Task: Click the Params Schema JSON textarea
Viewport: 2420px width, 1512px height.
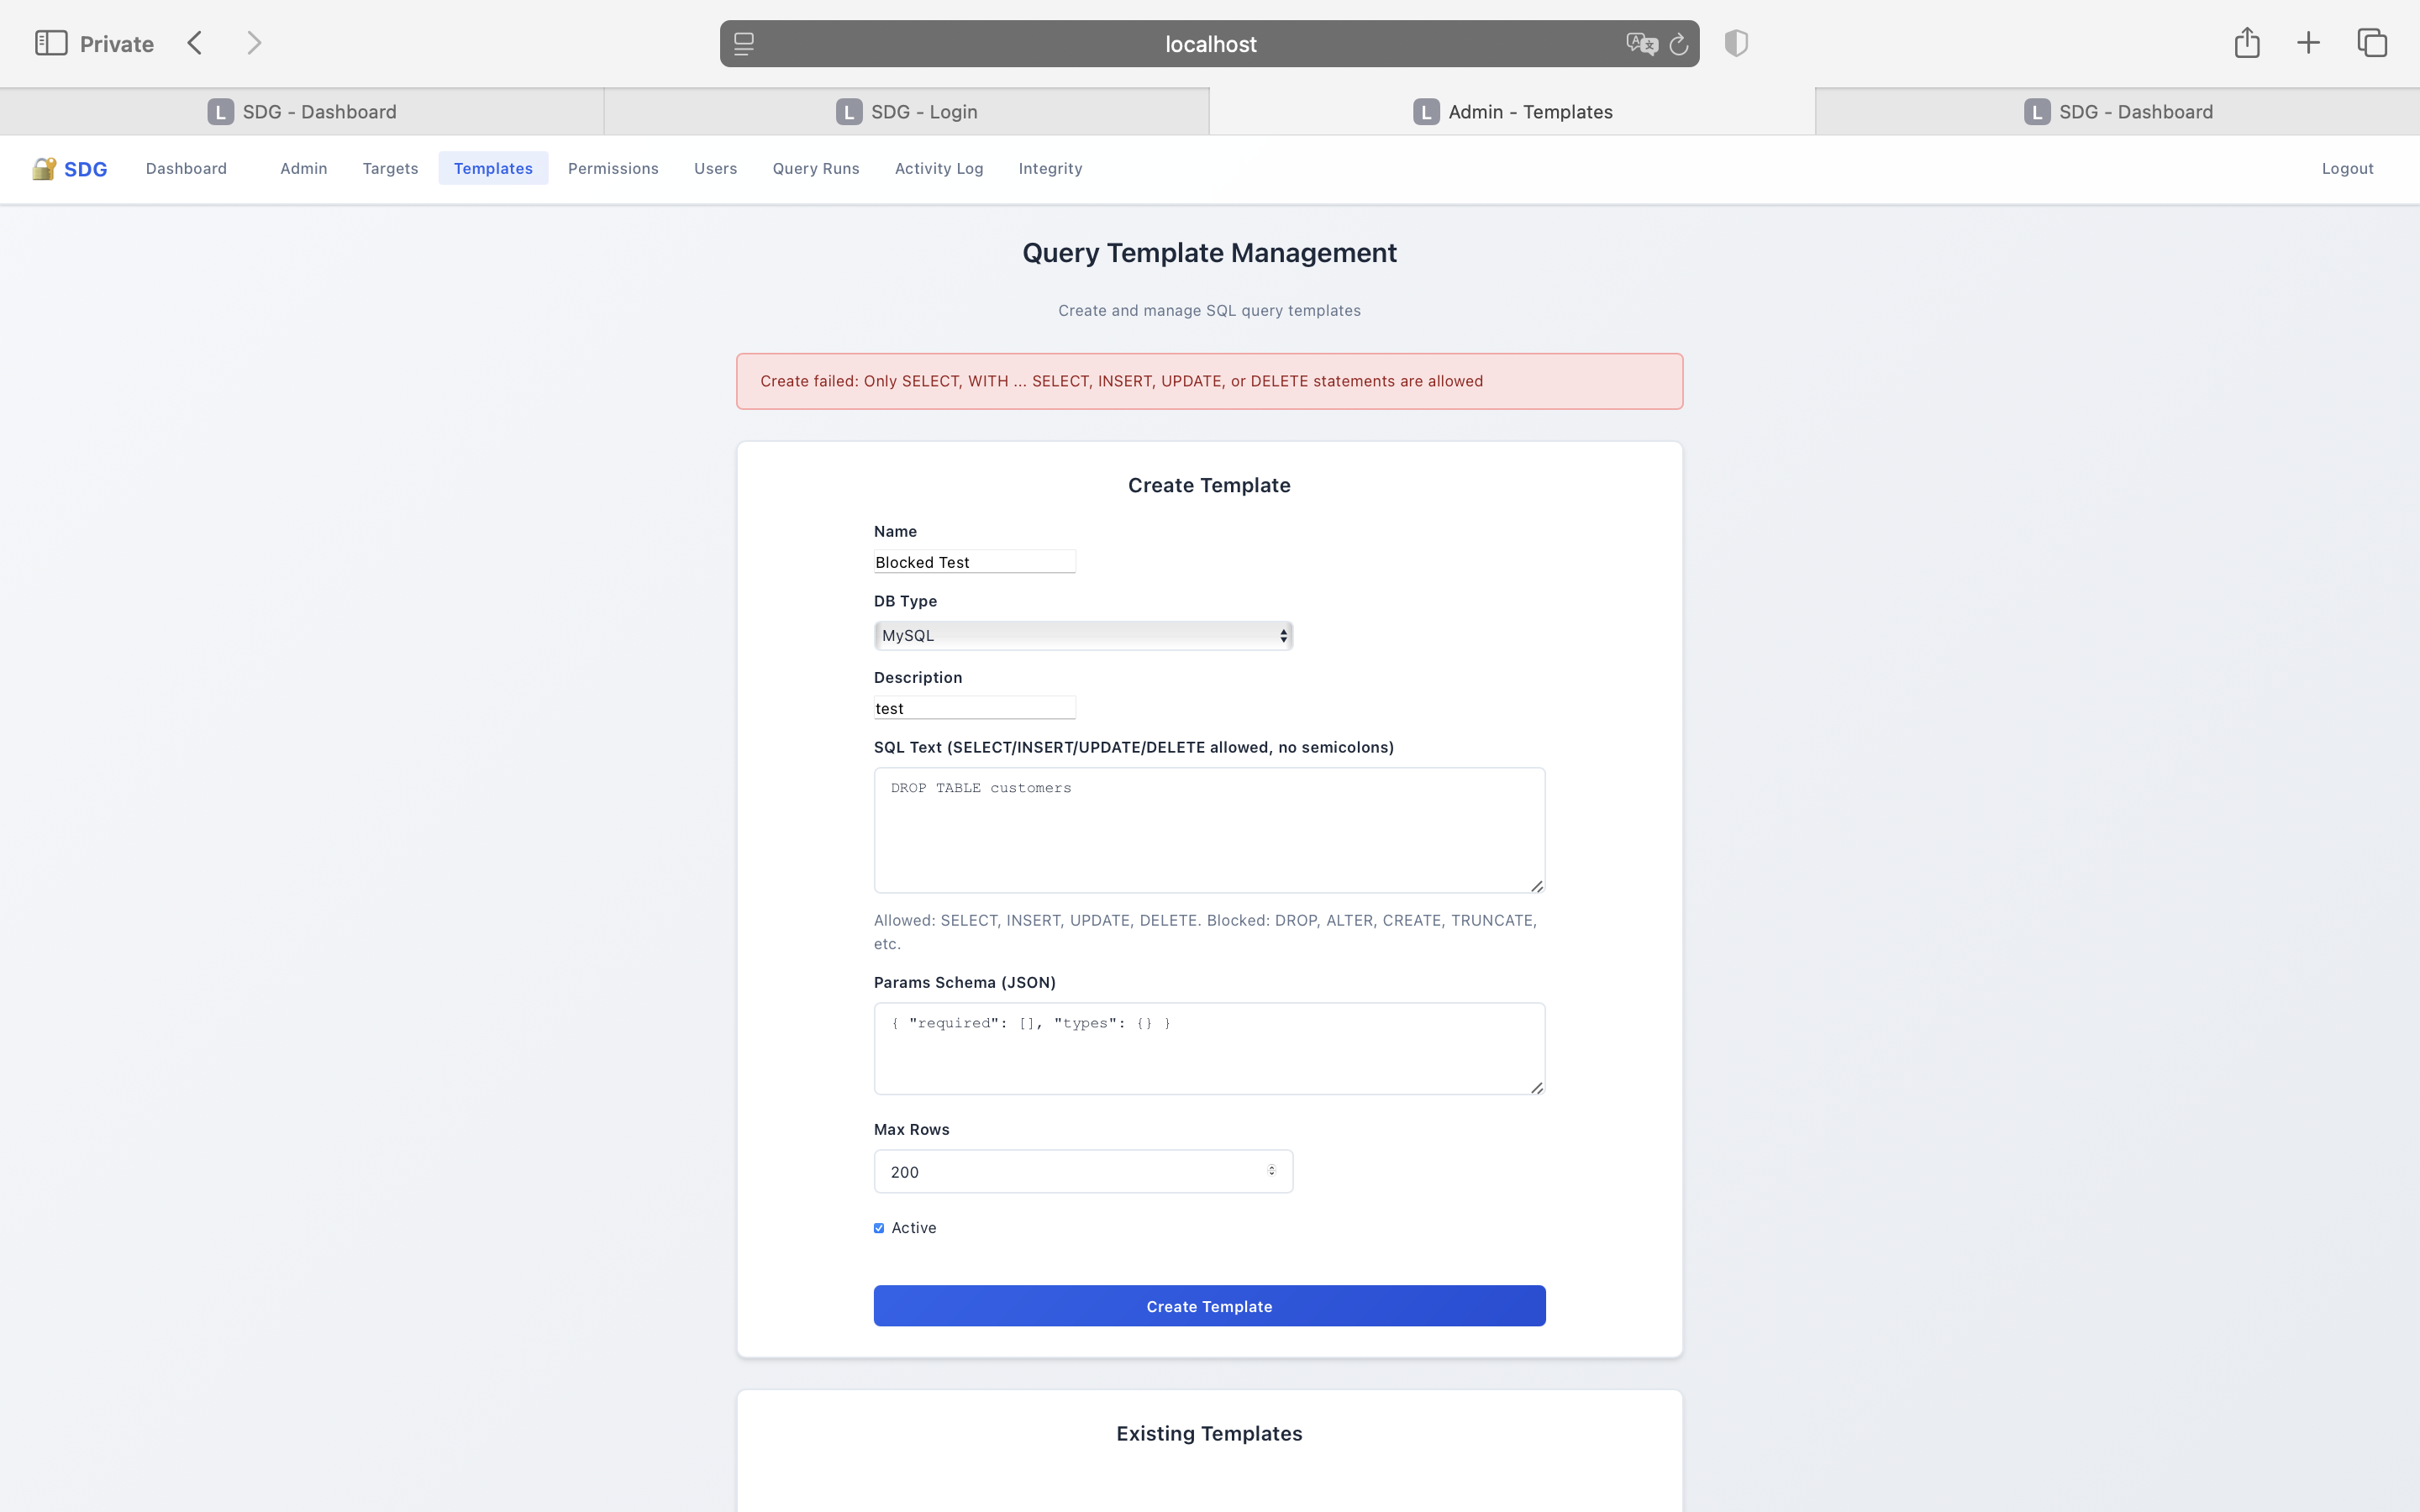Action: (1208, 1048)
